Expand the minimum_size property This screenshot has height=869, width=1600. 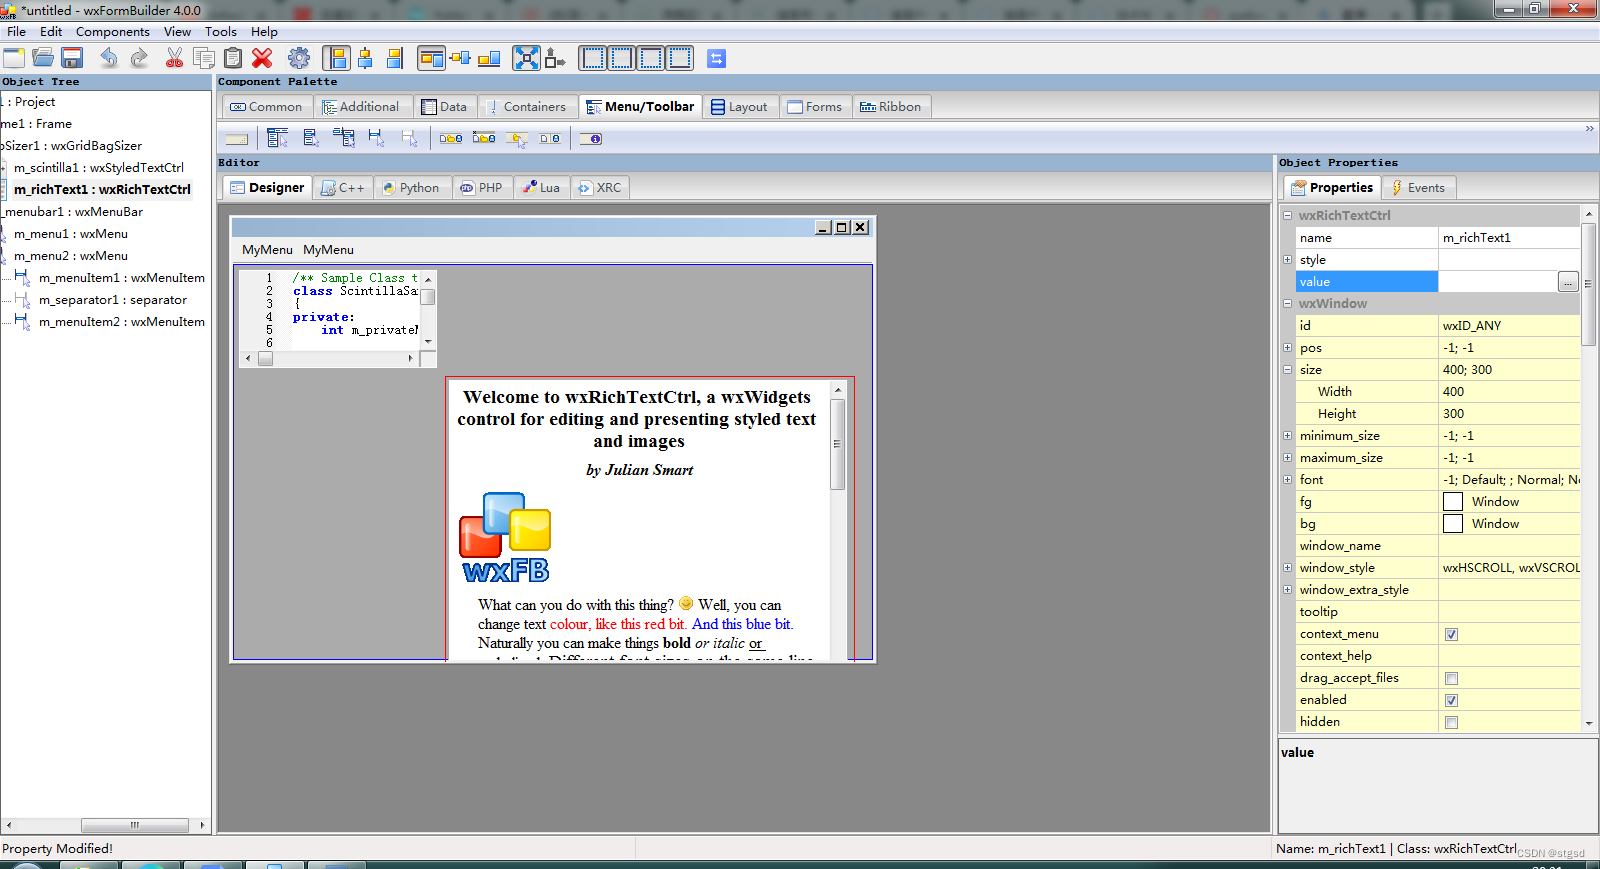click(x=1288, y=435)
